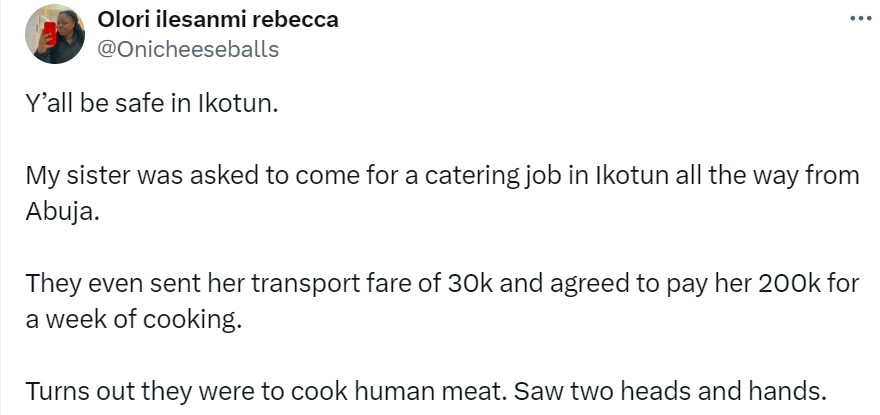Click the line starting "Turns out they were"
Screen dimensions: 880x415
(426, 391)
